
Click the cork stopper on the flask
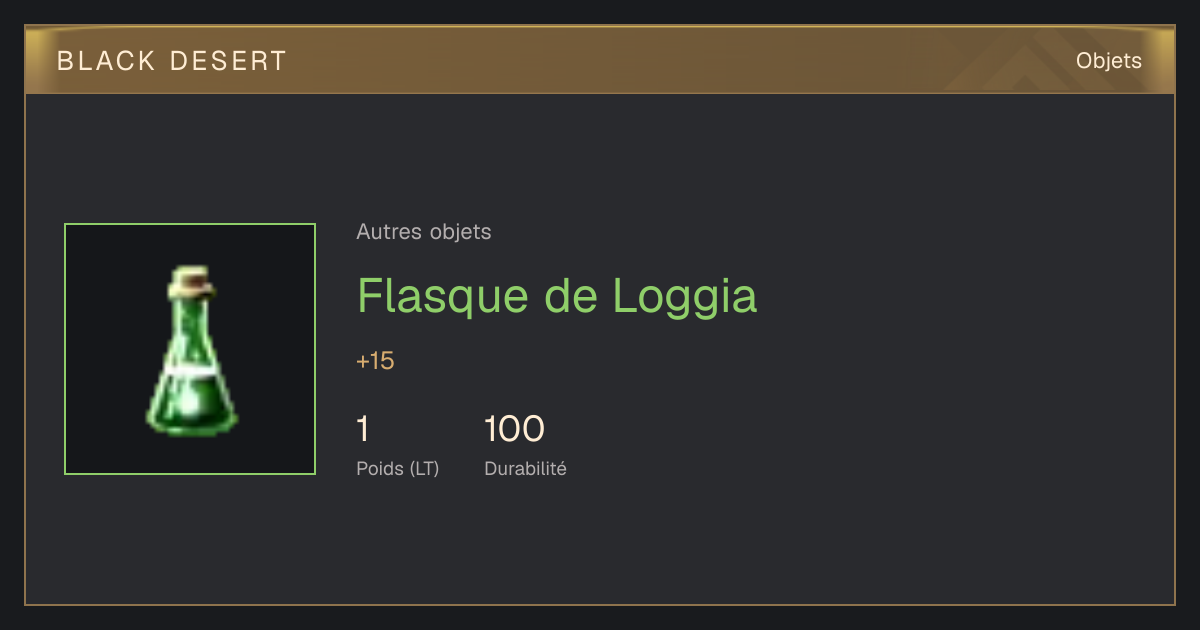(x=192, y=281)
